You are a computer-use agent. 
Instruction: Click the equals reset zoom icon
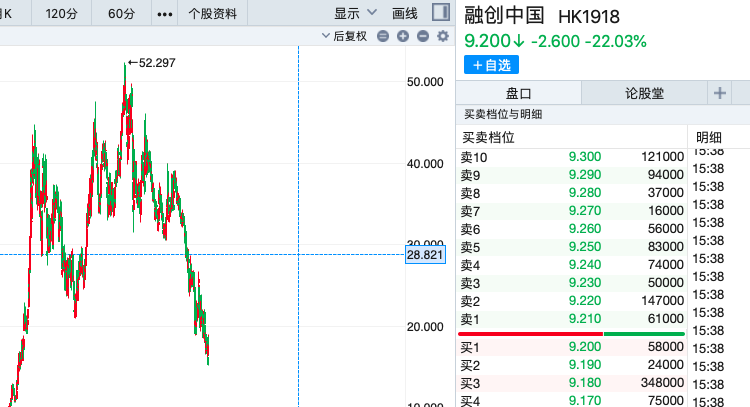383,36
